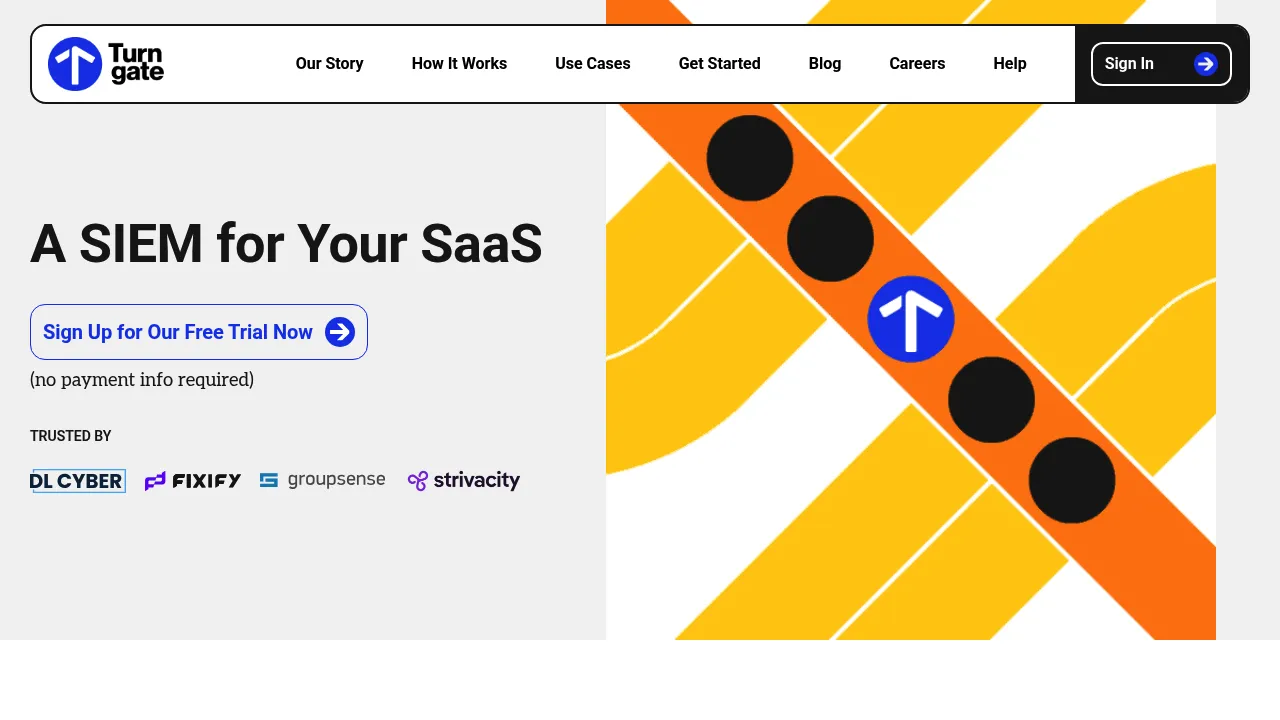Click the DL Cyber logo
This screenshot has width=1280, height=720.
(x=78, y=481)
